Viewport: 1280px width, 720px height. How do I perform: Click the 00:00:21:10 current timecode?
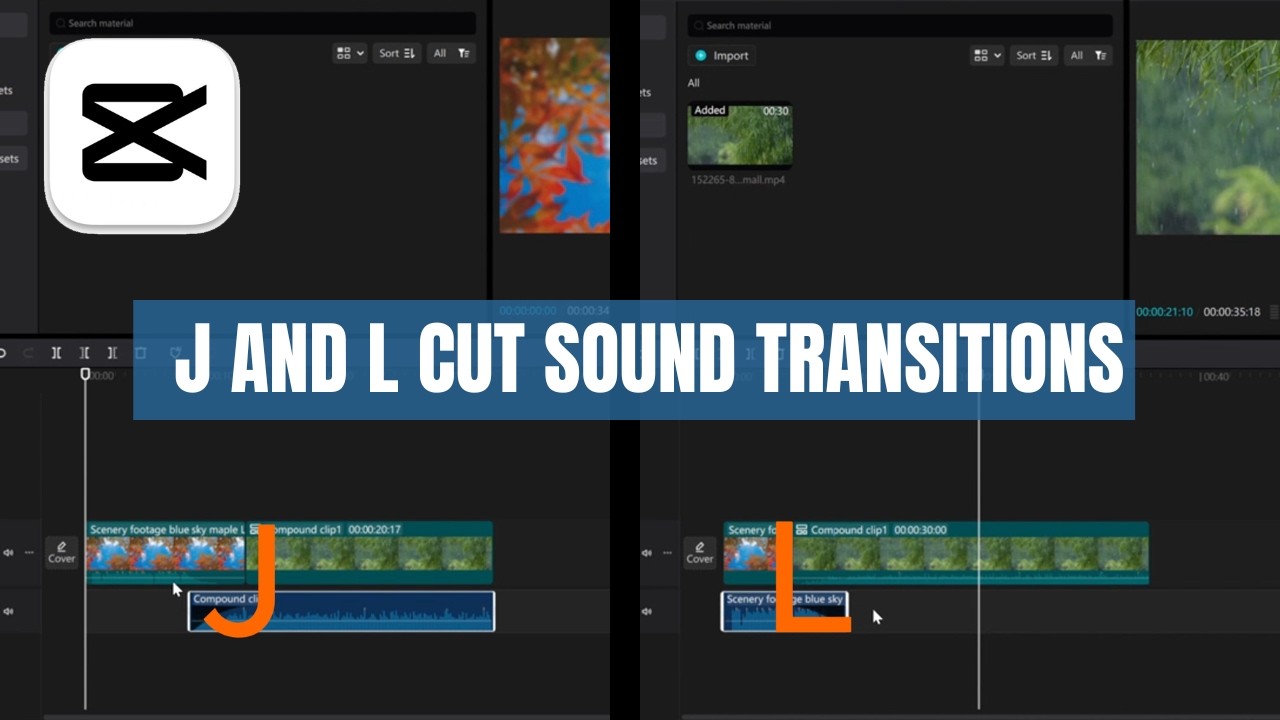click(1165, 312)
